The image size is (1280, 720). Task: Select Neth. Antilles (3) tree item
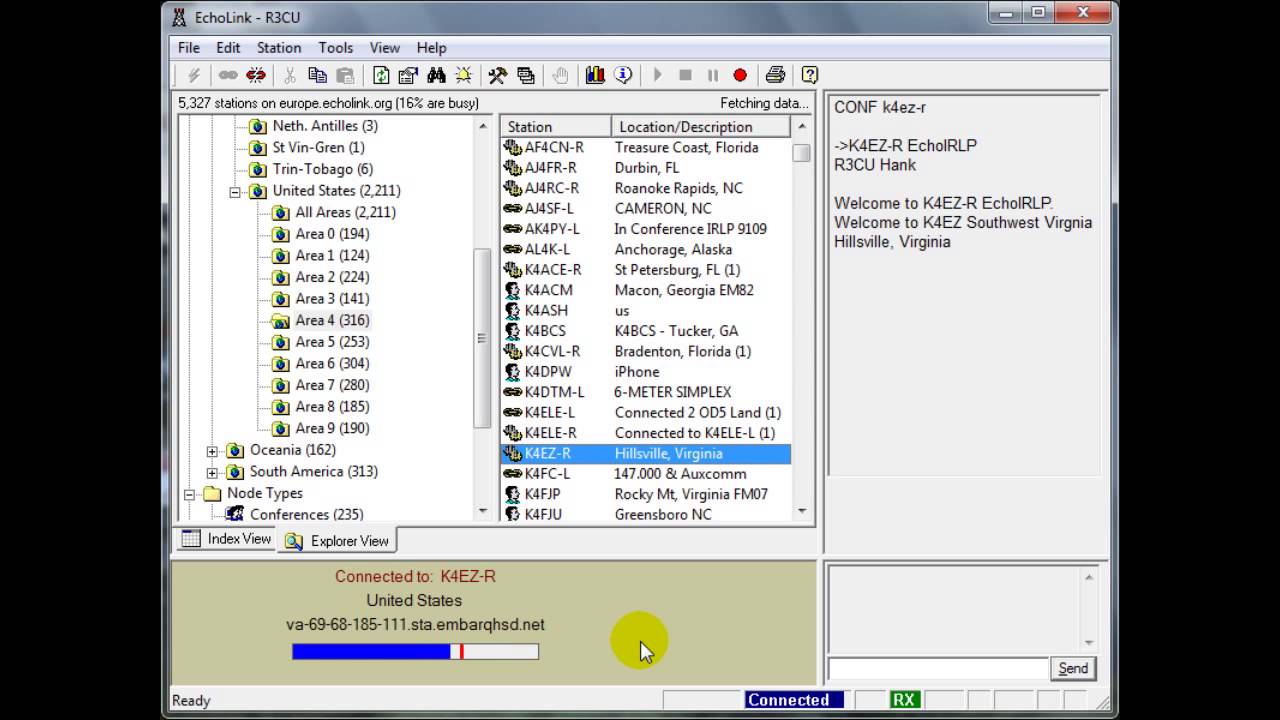[x=325, y=126]
